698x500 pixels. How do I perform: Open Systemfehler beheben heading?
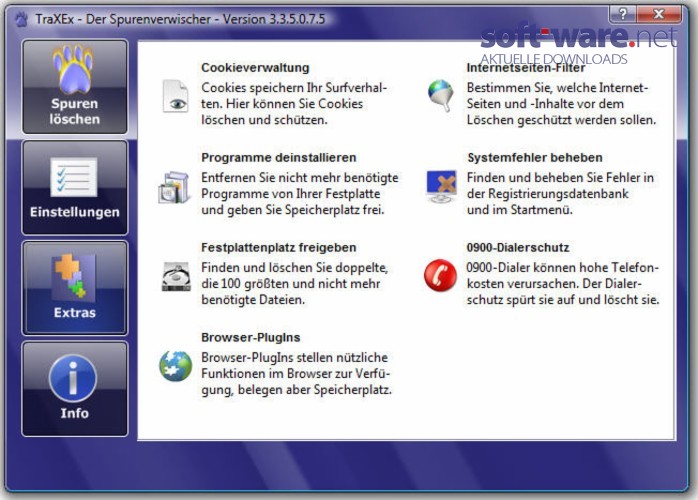535,158
